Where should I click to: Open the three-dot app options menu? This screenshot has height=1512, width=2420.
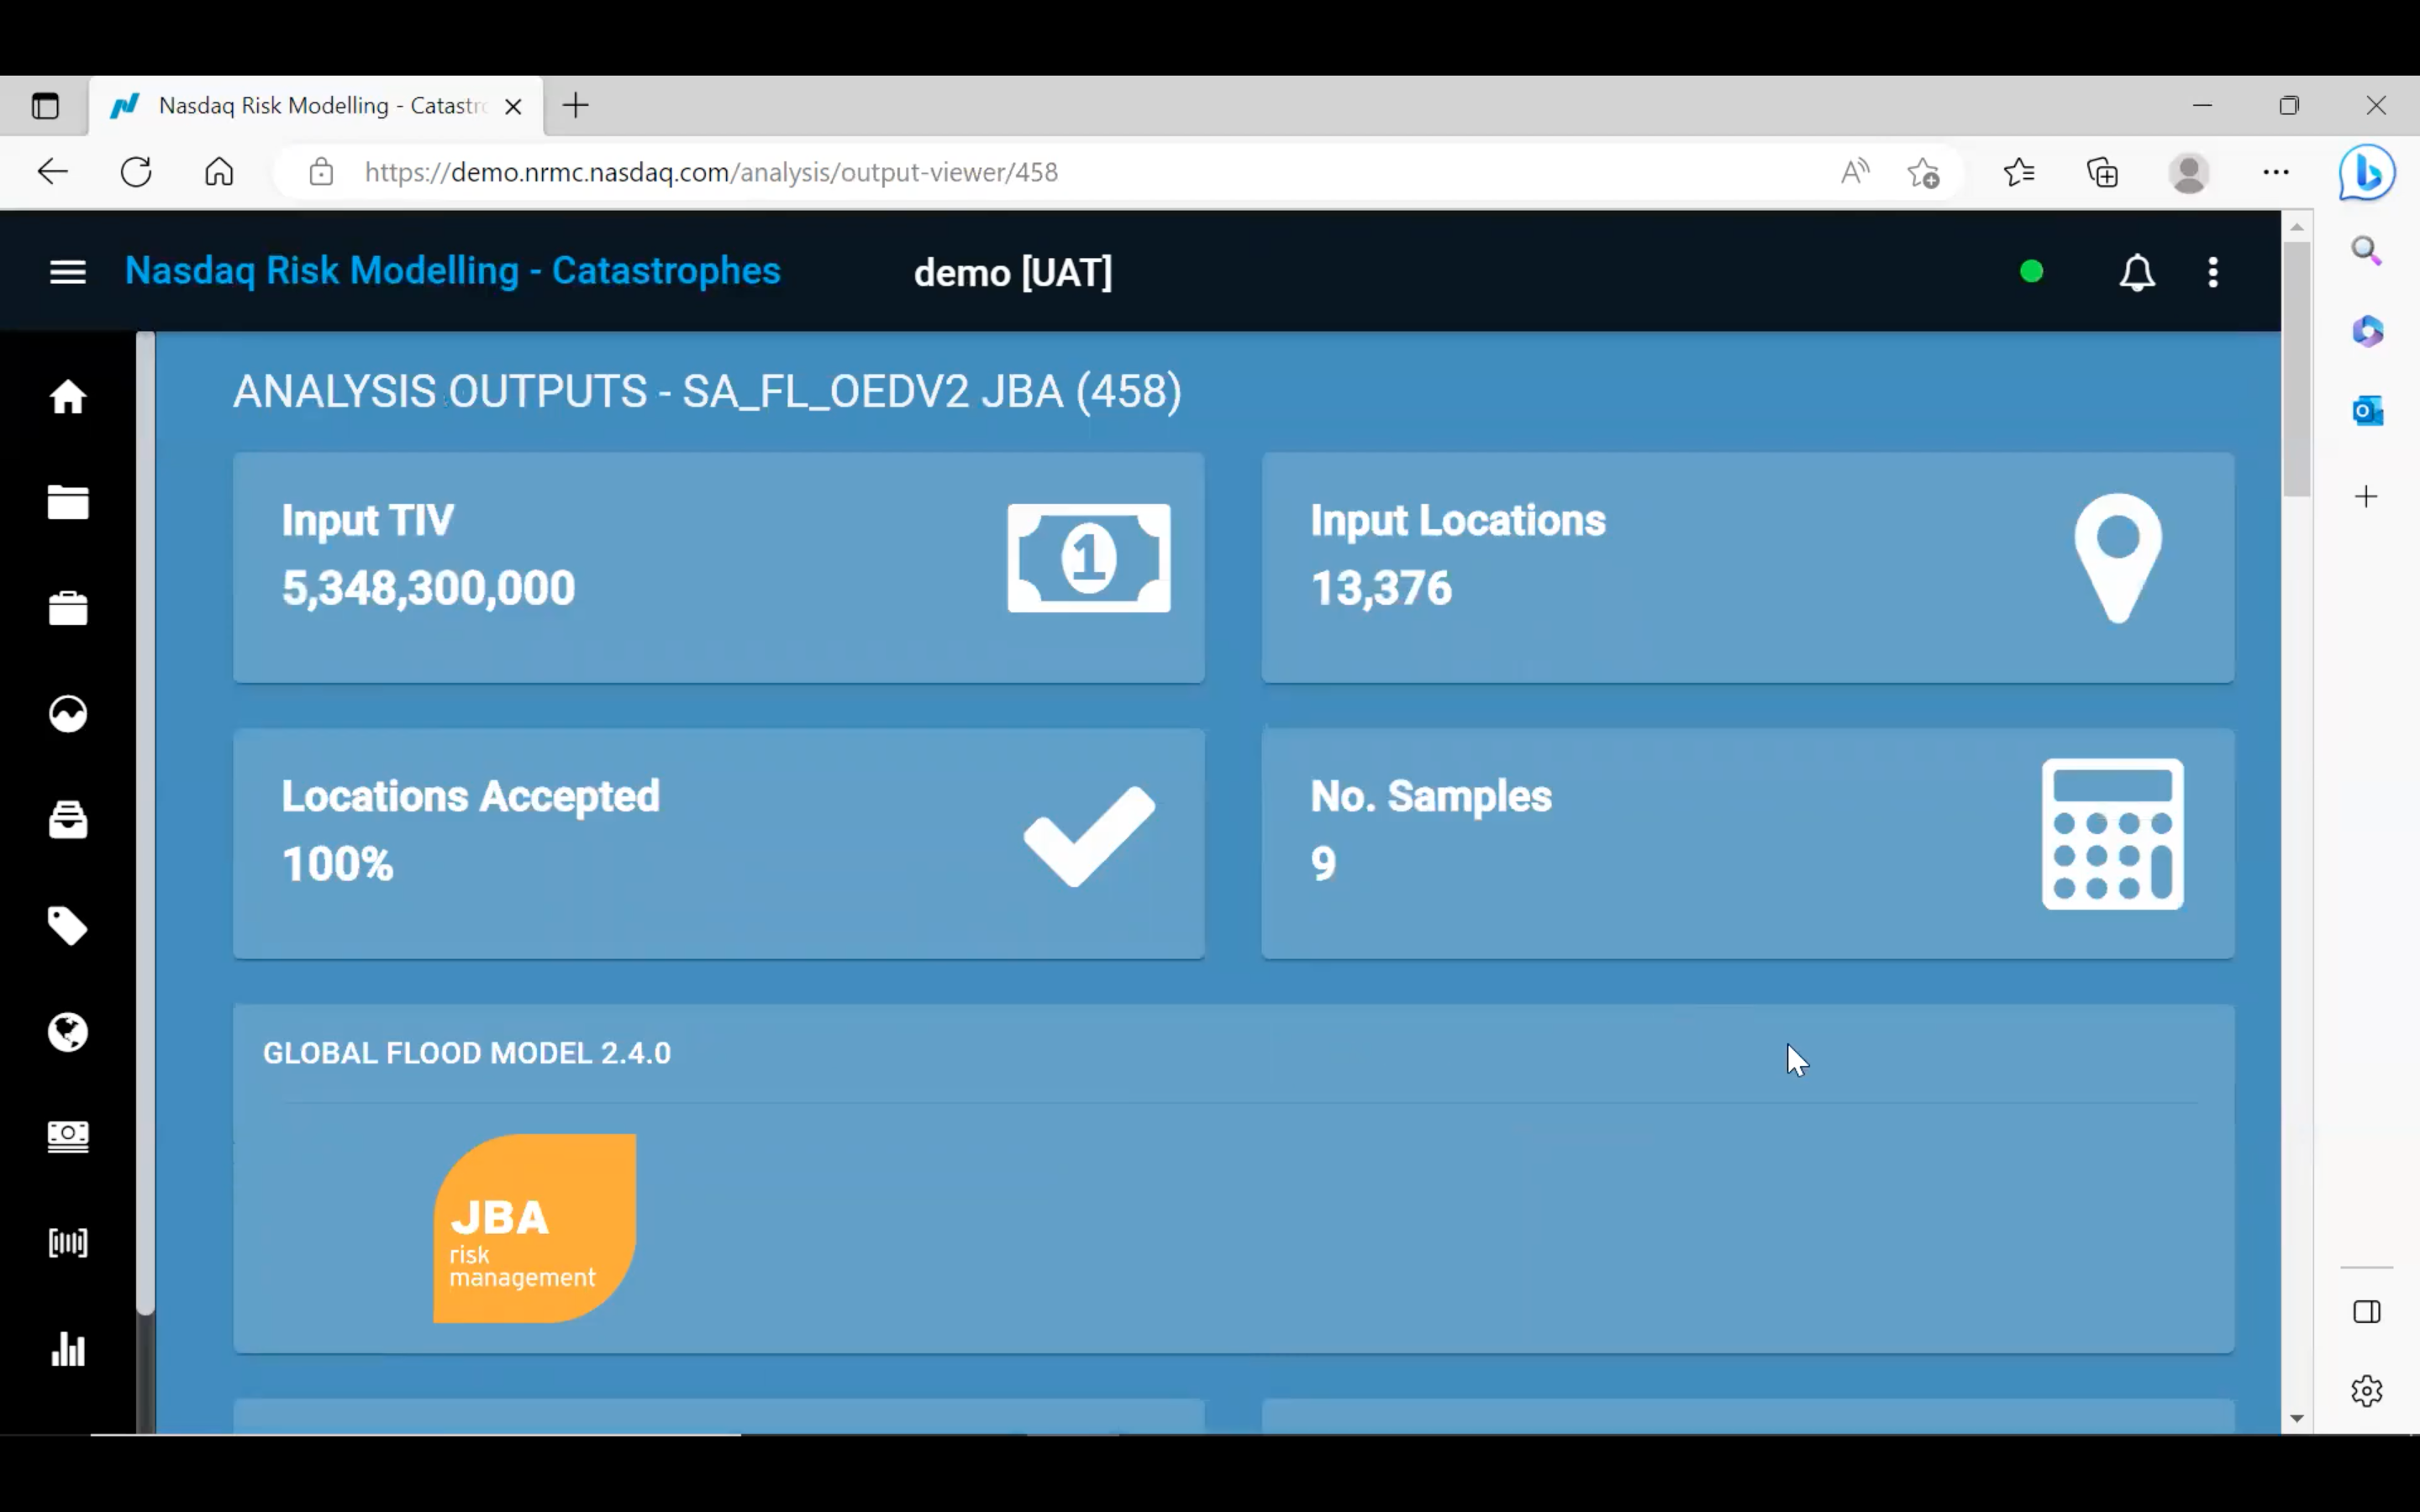pos(2213,272)
